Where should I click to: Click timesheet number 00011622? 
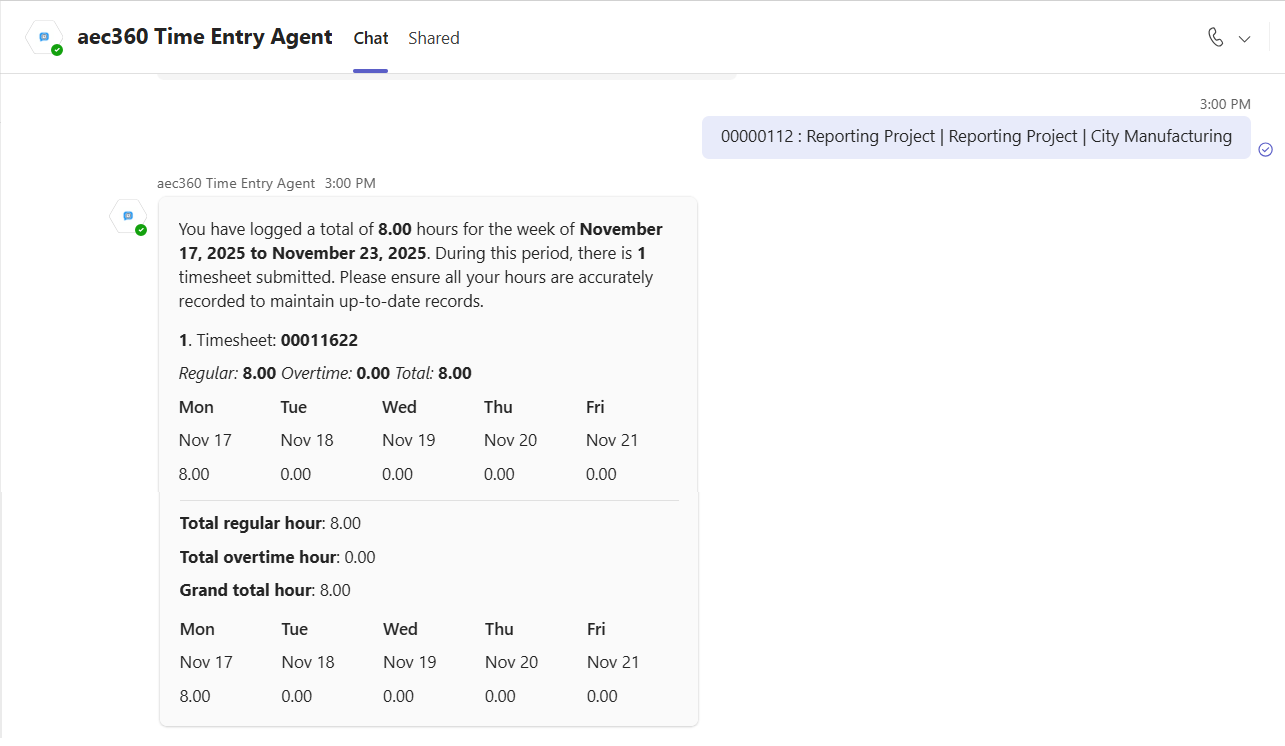point(319,340)
